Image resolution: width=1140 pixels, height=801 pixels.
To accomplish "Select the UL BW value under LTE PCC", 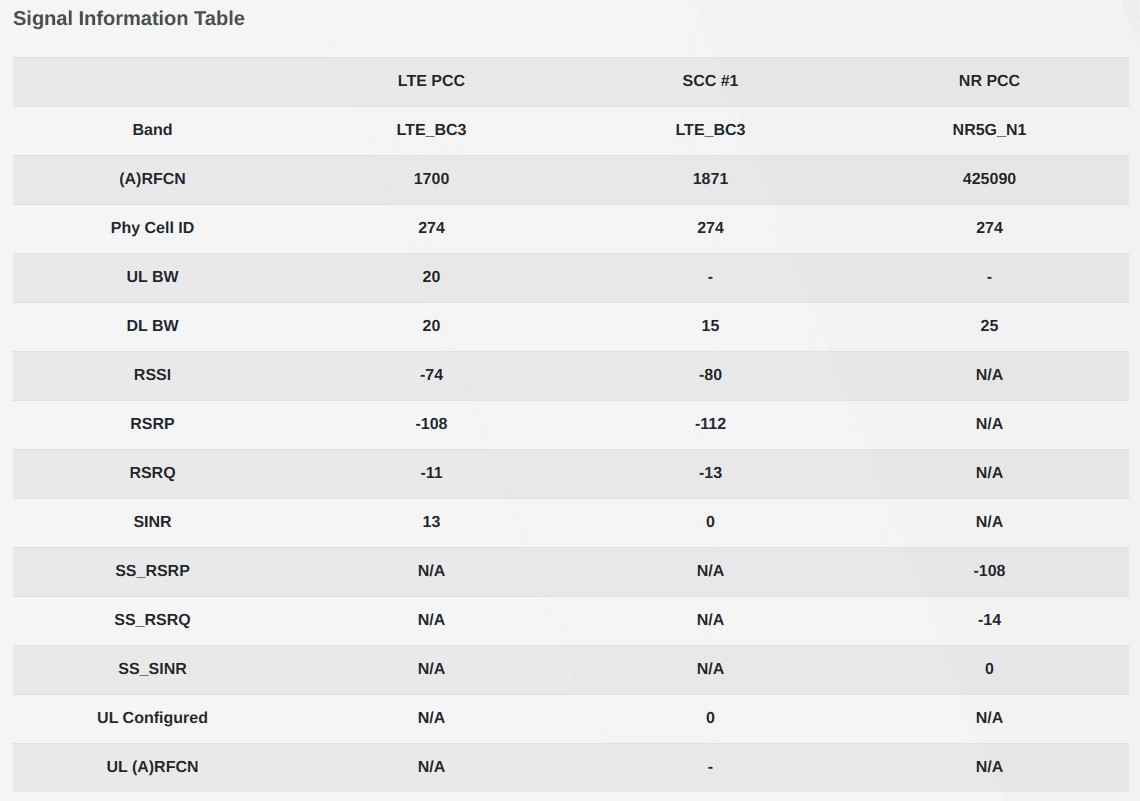I will click(431, 277).
